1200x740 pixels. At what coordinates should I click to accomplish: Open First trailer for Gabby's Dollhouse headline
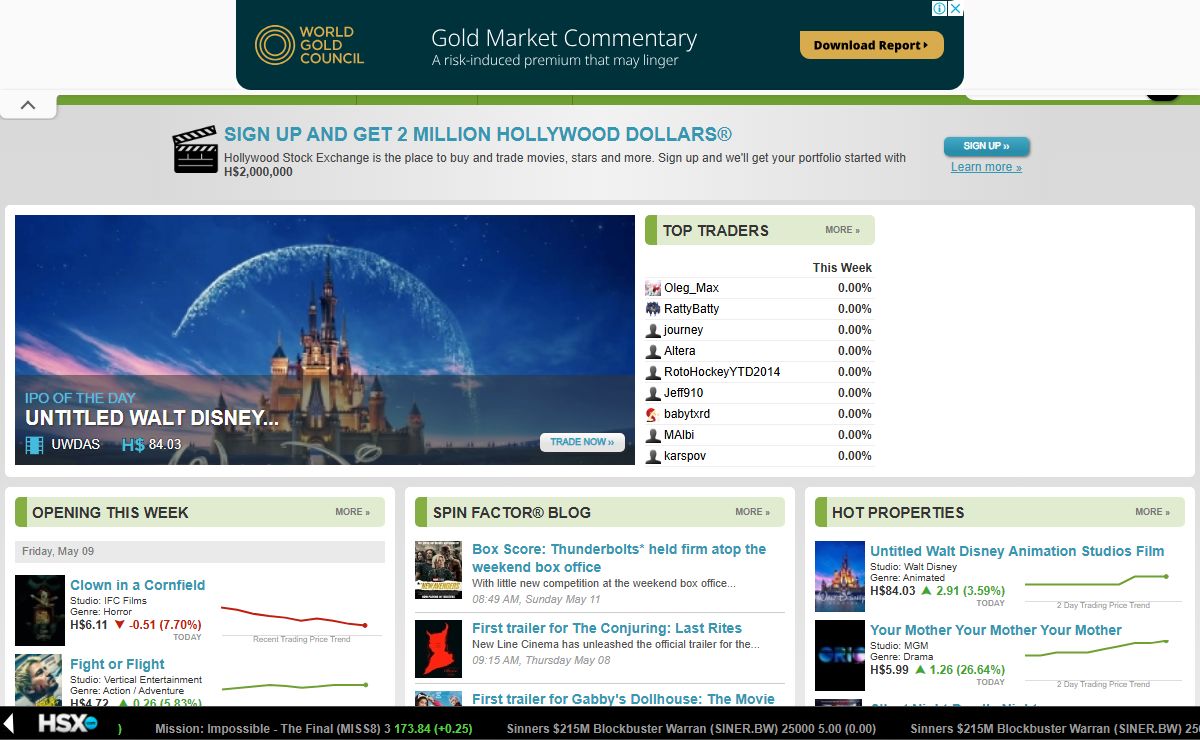click(x=623, y=699)
